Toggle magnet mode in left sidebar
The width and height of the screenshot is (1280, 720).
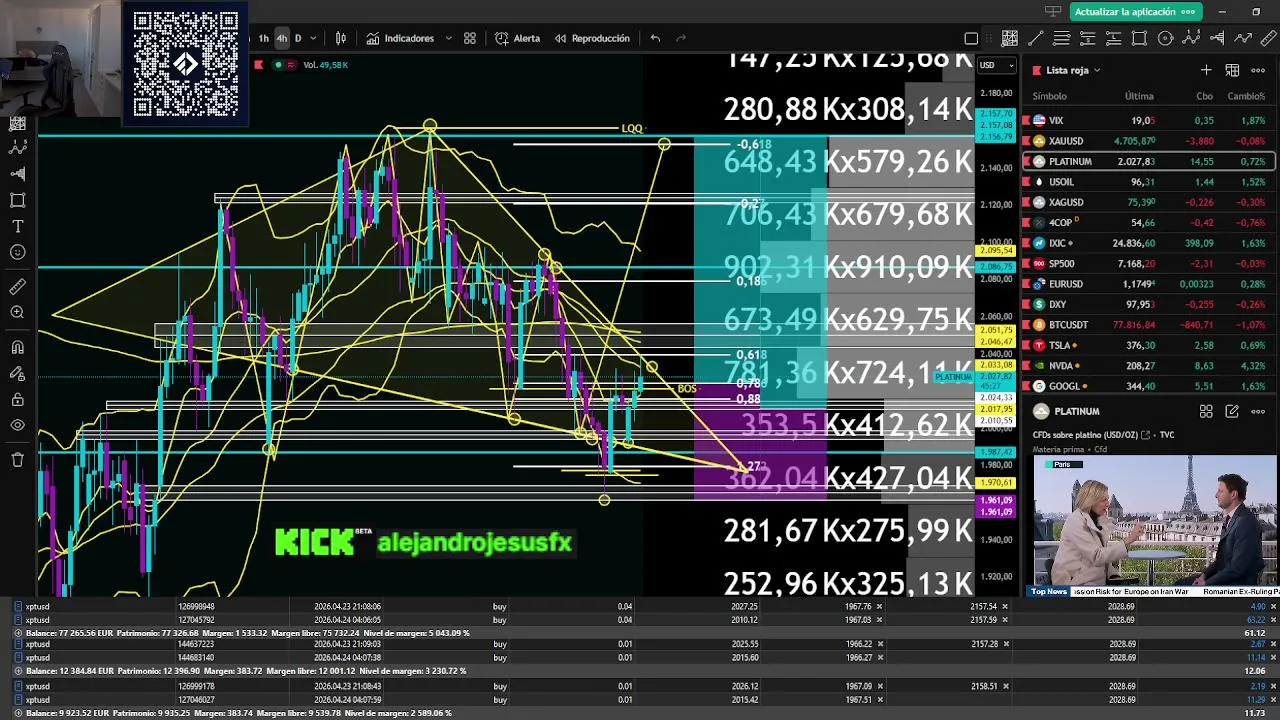(17, 348)
